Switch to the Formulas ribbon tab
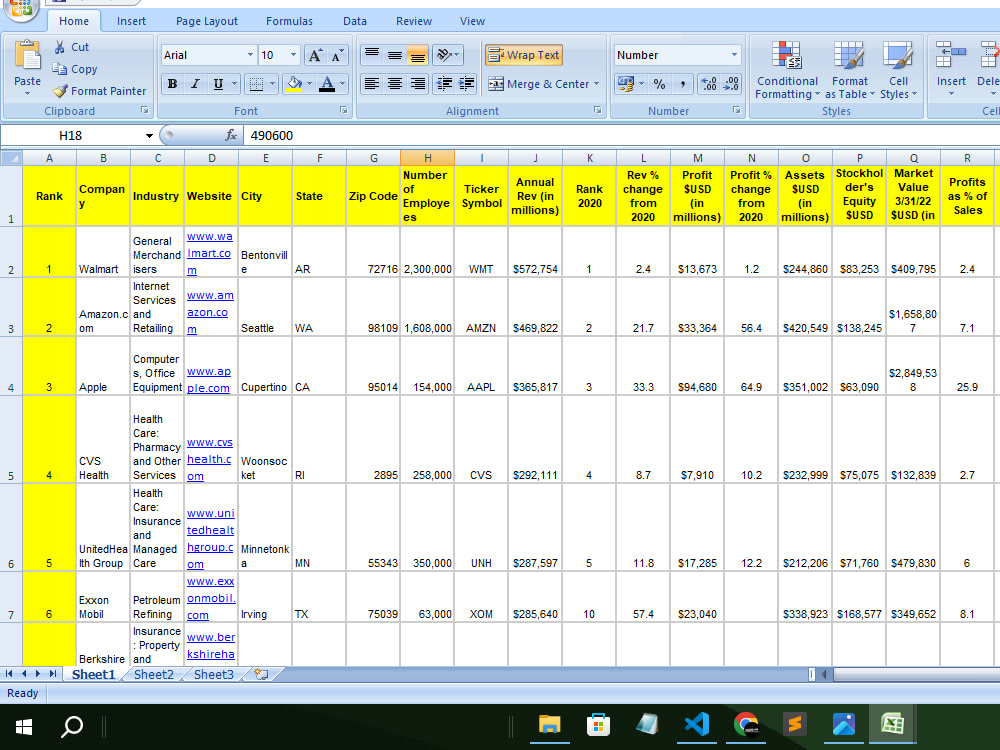This screenshot has height=750, width=1000. [289, 21]
